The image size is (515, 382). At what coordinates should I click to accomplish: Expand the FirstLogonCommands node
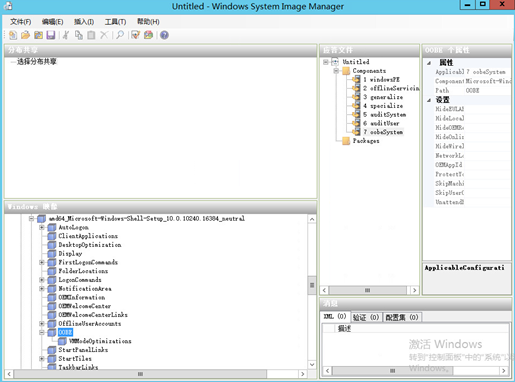(42, 262)
